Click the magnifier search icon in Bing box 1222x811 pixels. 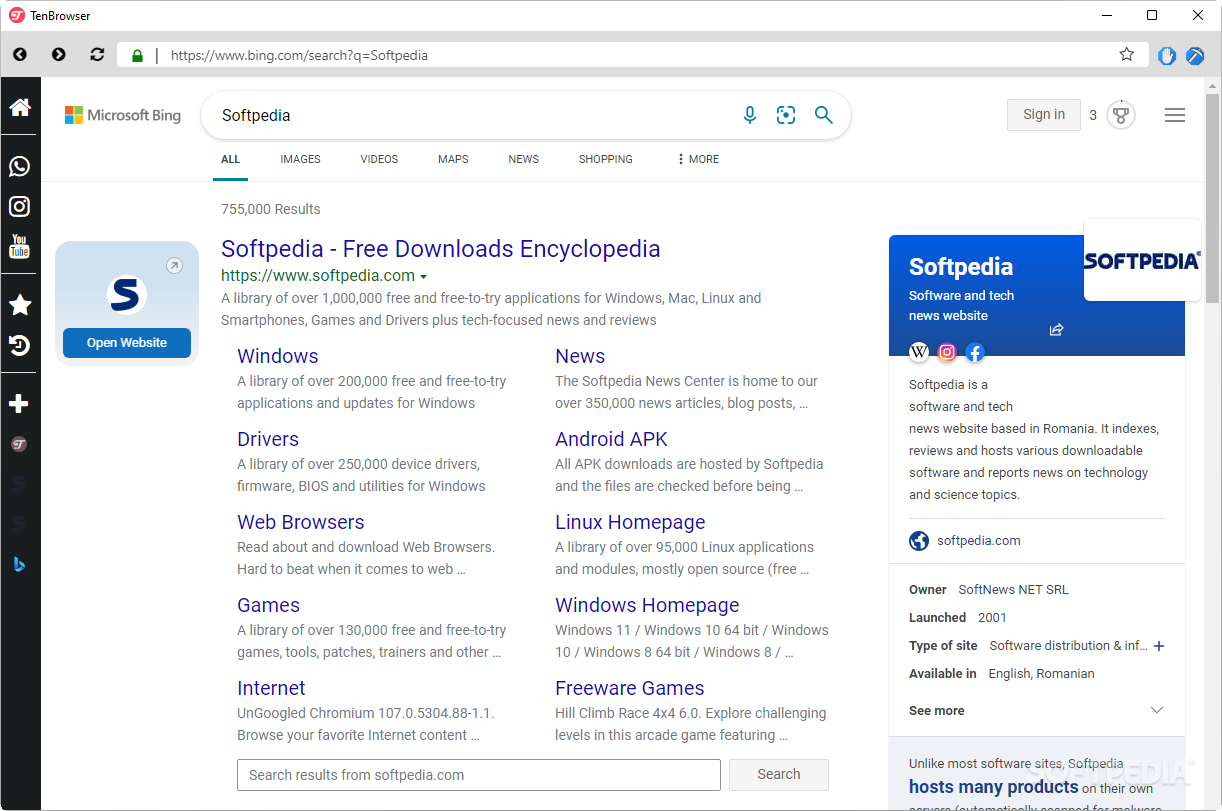(823, 115)
